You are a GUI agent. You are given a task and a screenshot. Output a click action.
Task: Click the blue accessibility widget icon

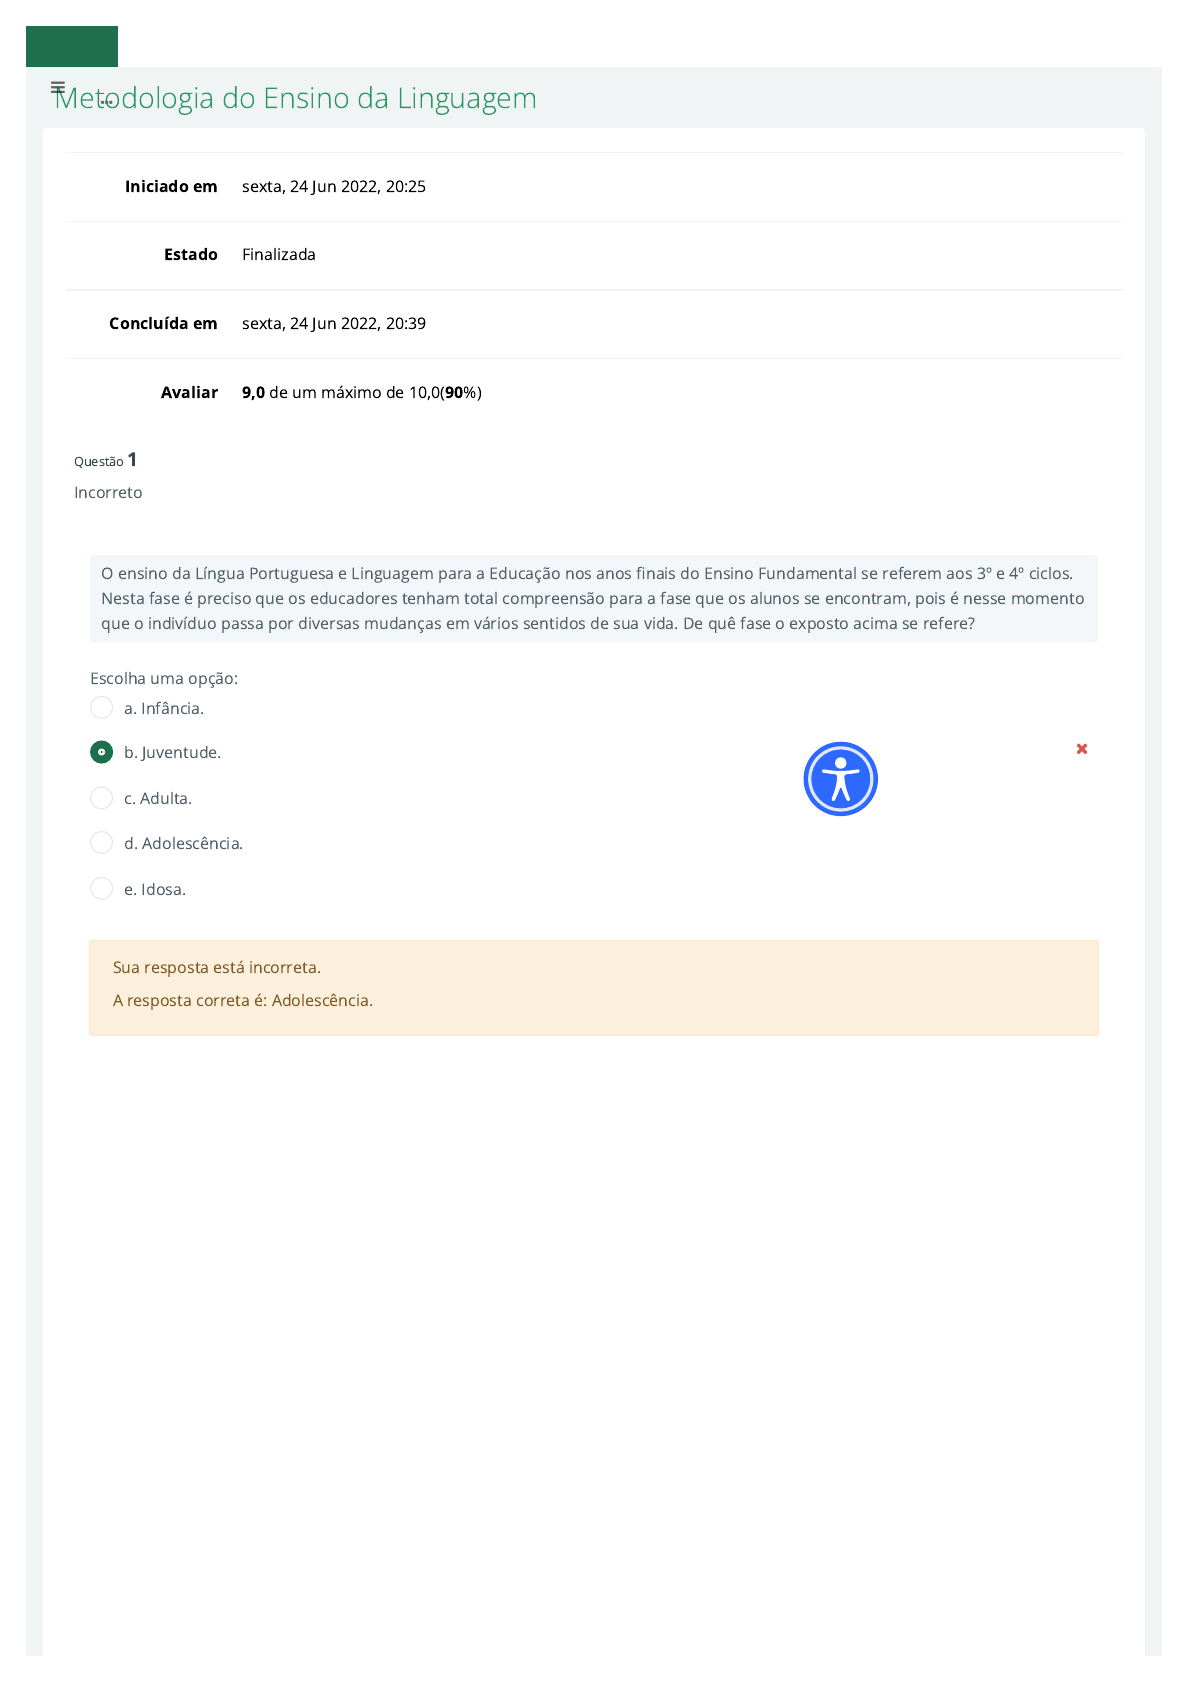coord(840,779)
